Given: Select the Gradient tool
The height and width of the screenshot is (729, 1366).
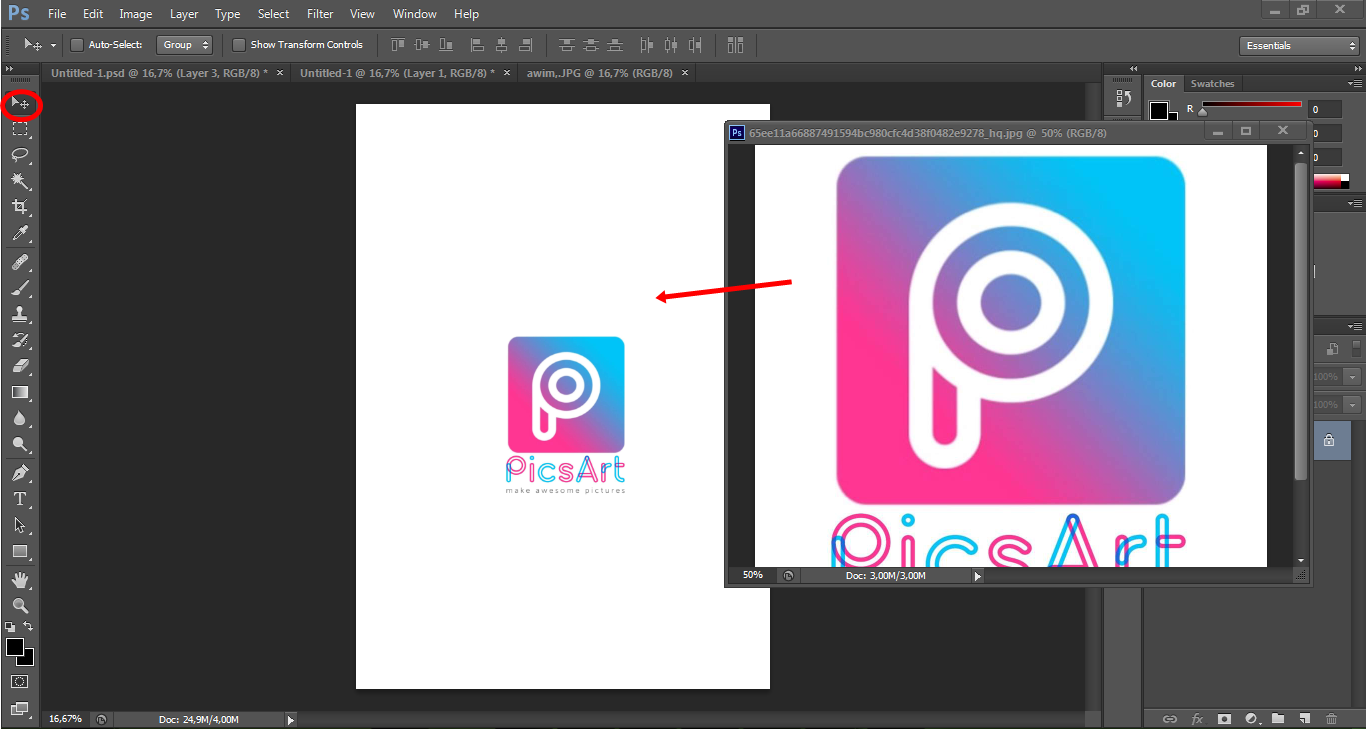Looking at the screenshot, I should coord(20,392).
